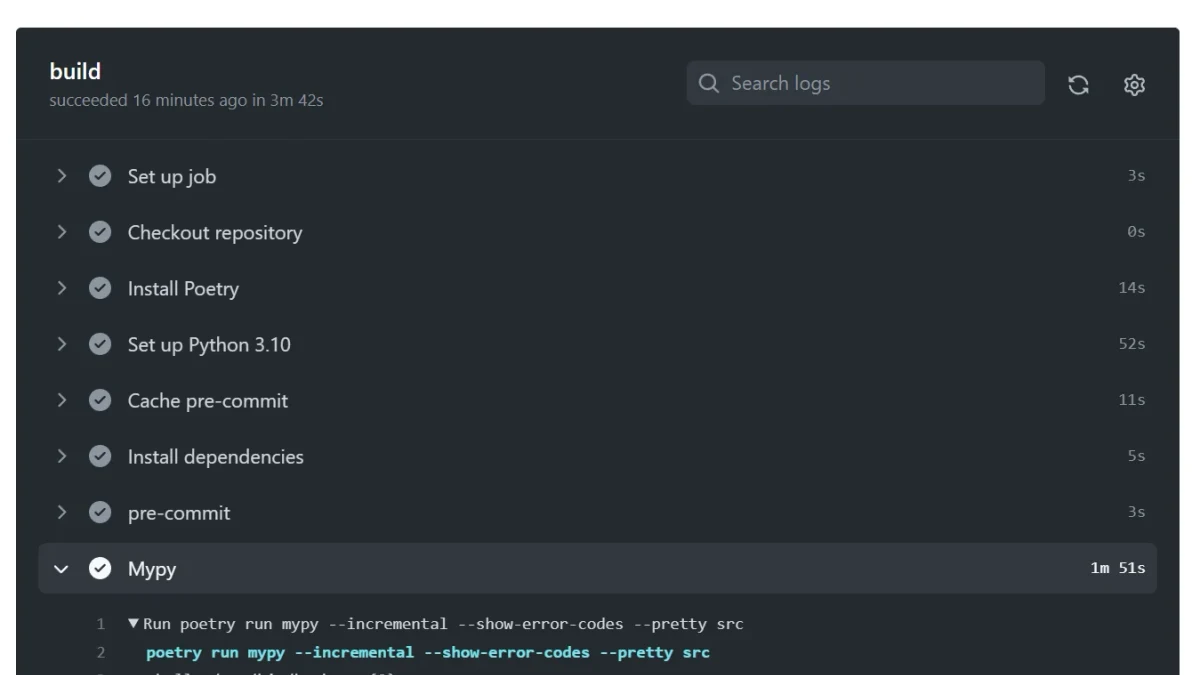Expand the Set up Python 3.10 step
Image resolution: width=1200 pixels, height=675 pixels.
pos(62,344)
